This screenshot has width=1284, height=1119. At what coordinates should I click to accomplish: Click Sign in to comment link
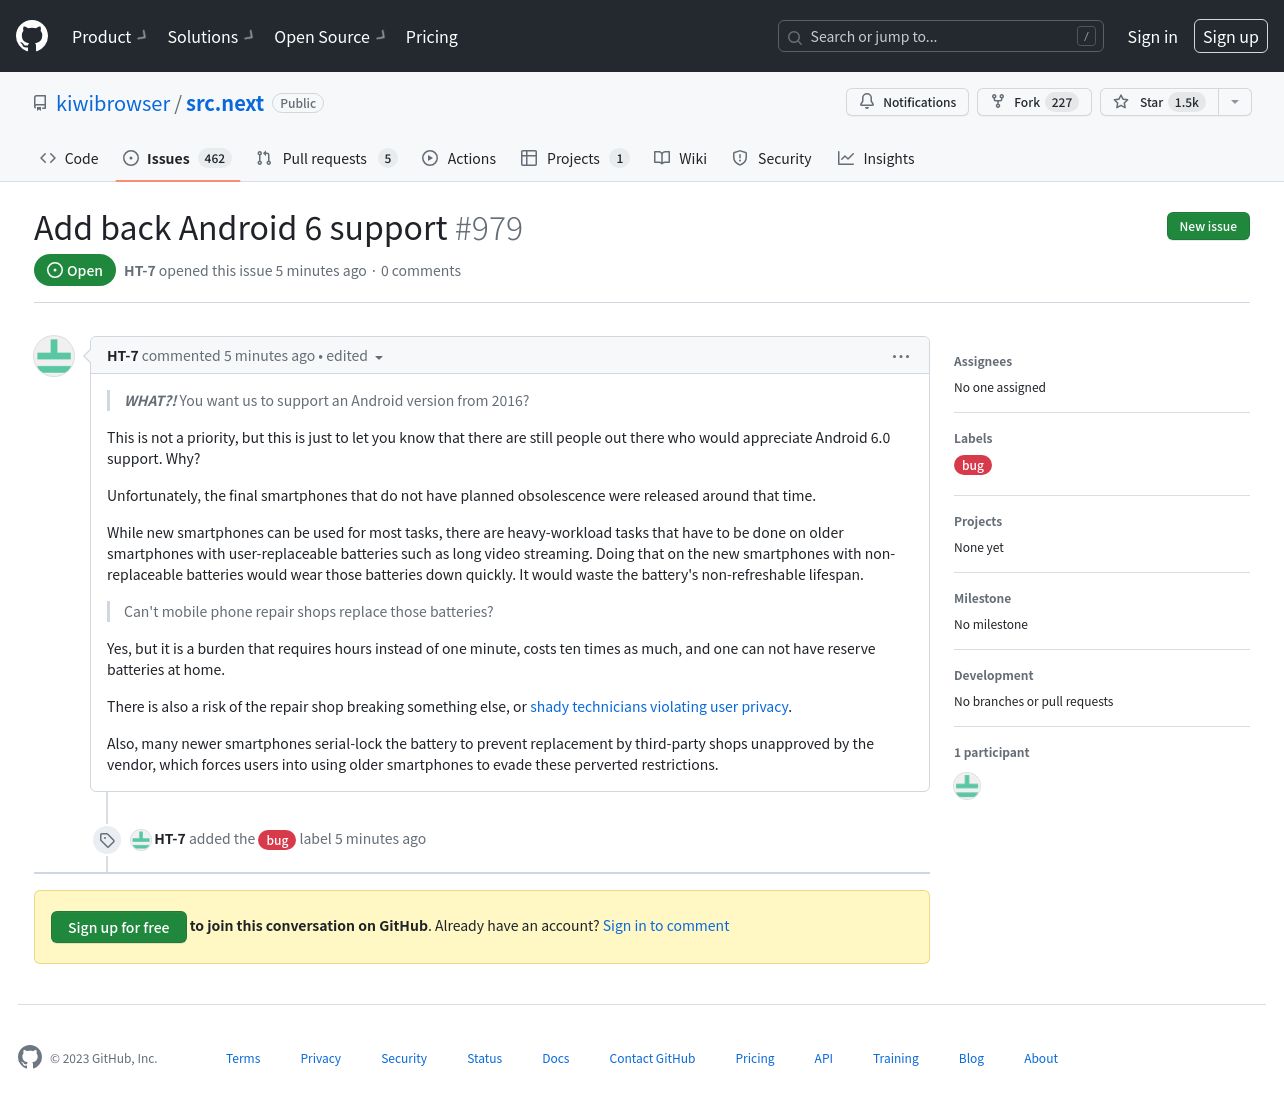(x=666, y=926)
